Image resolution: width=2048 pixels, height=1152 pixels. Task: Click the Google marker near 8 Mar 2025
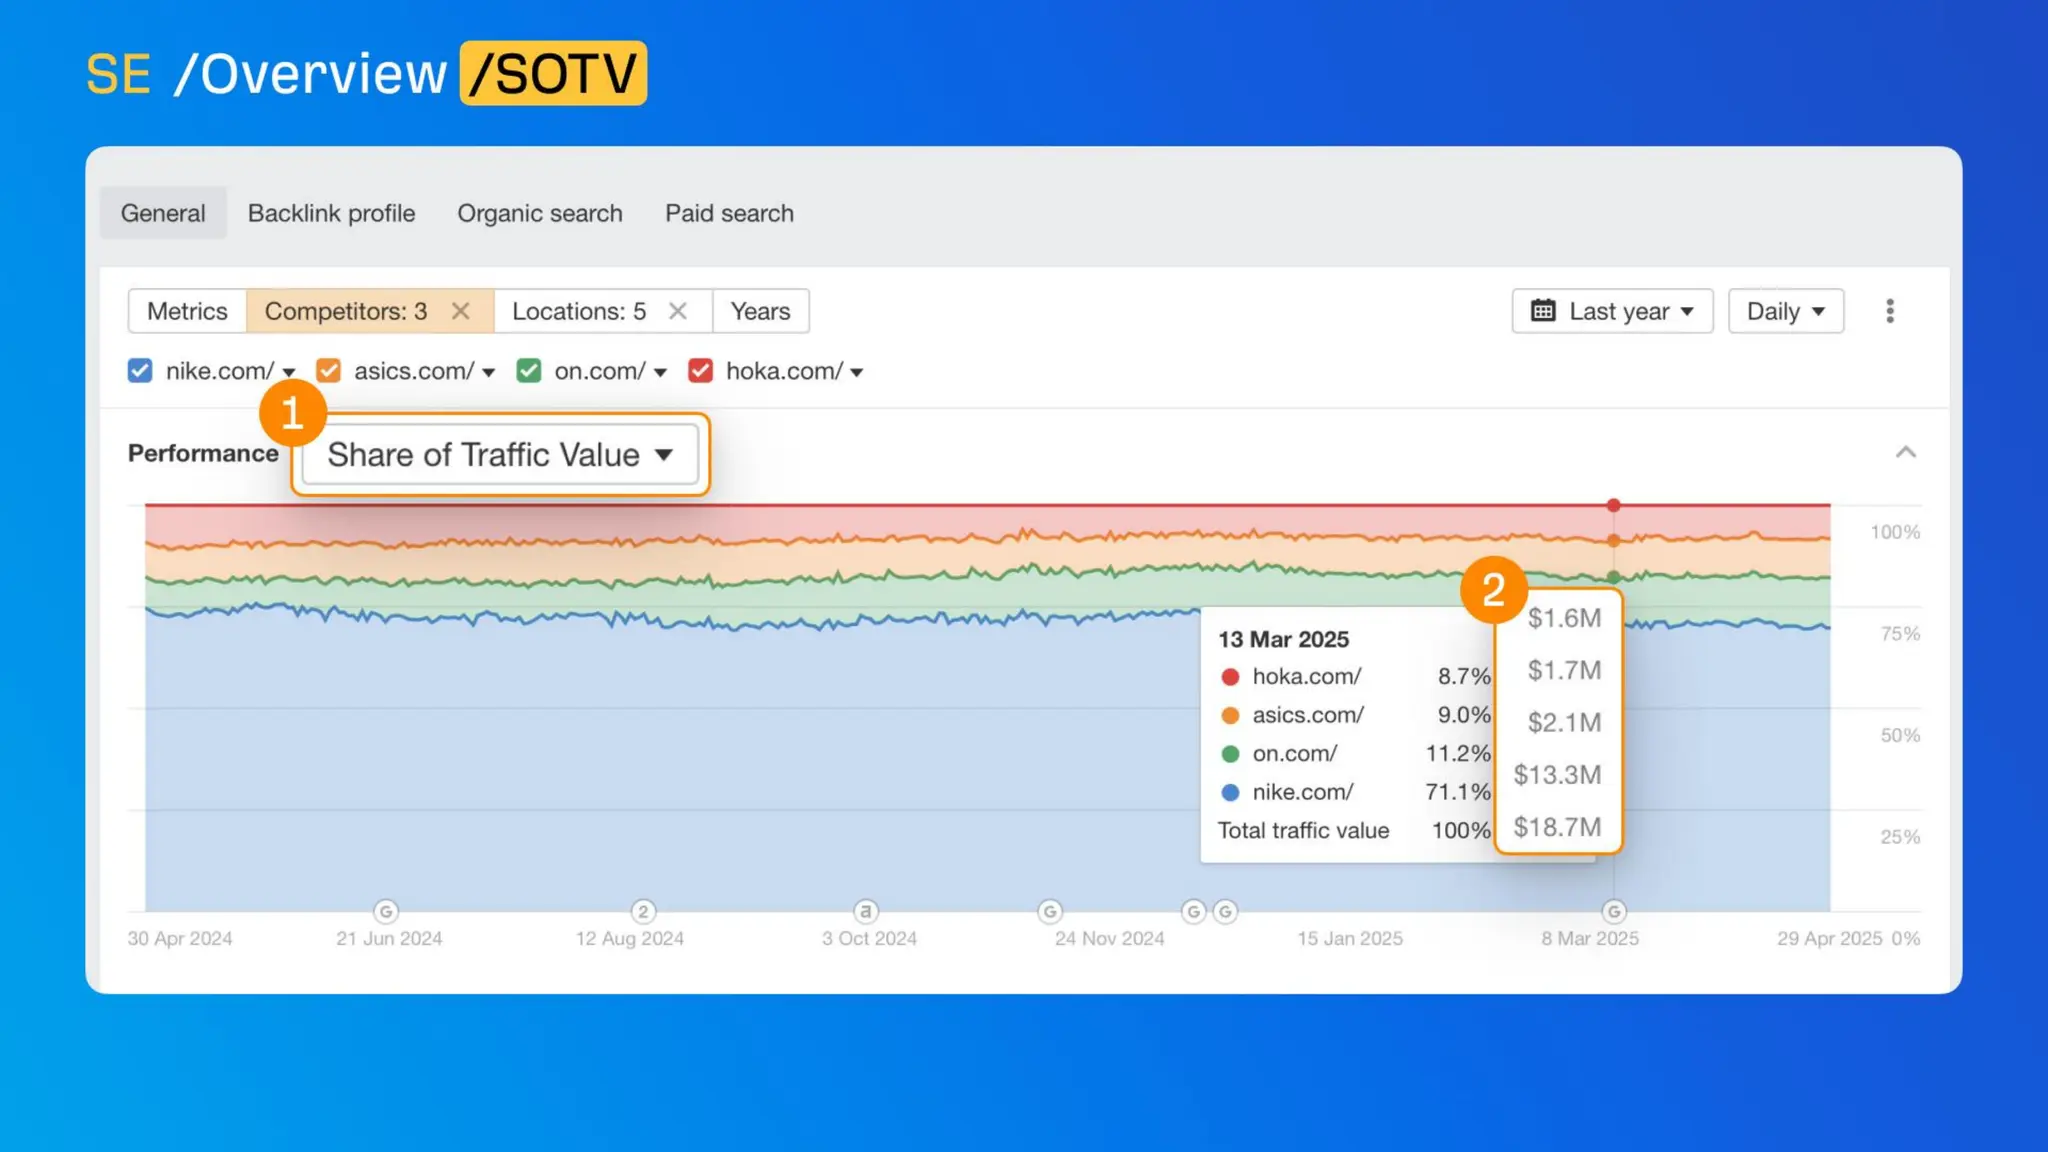(1613, 911)
